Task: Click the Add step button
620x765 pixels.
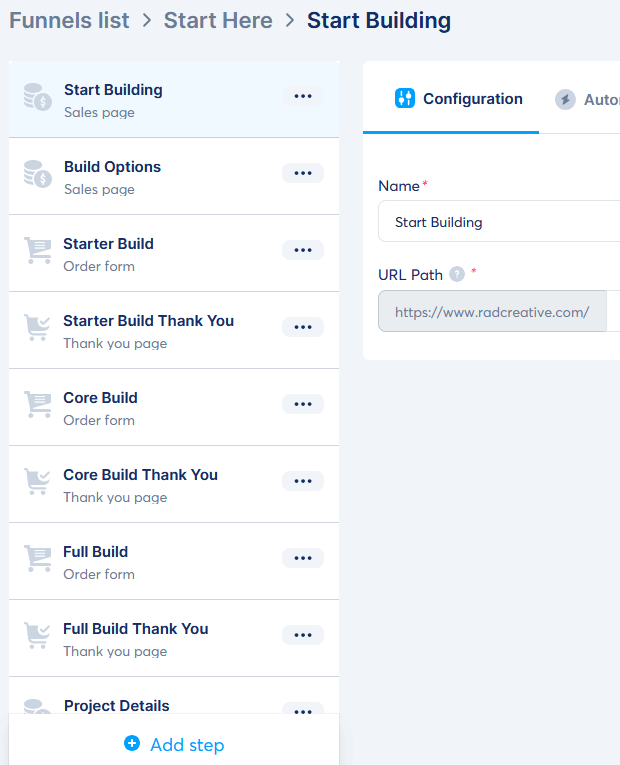Action: point(175,745)
